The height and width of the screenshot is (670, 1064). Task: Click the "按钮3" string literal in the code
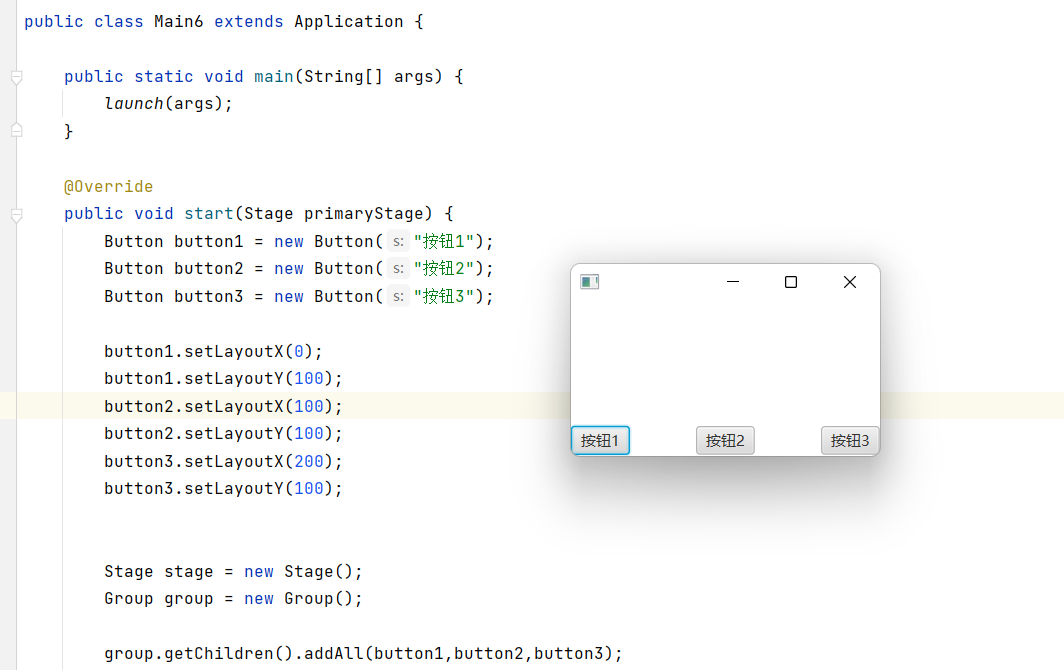point(444,297)
